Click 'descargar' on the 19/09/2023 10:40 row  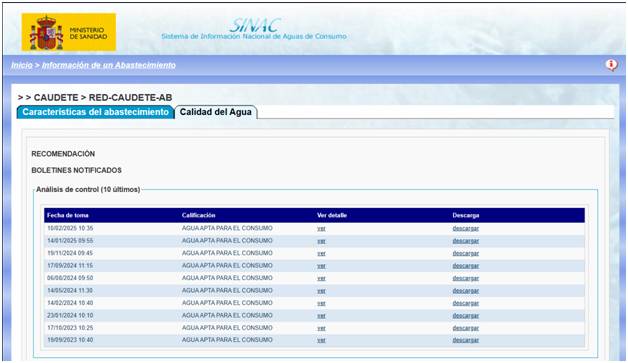point(466,340)
